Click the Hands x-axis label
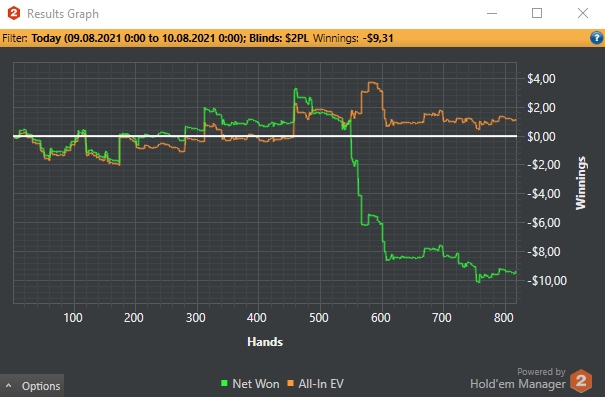Image resolution: width=605 pixels, height=397 pixels. 265,342
